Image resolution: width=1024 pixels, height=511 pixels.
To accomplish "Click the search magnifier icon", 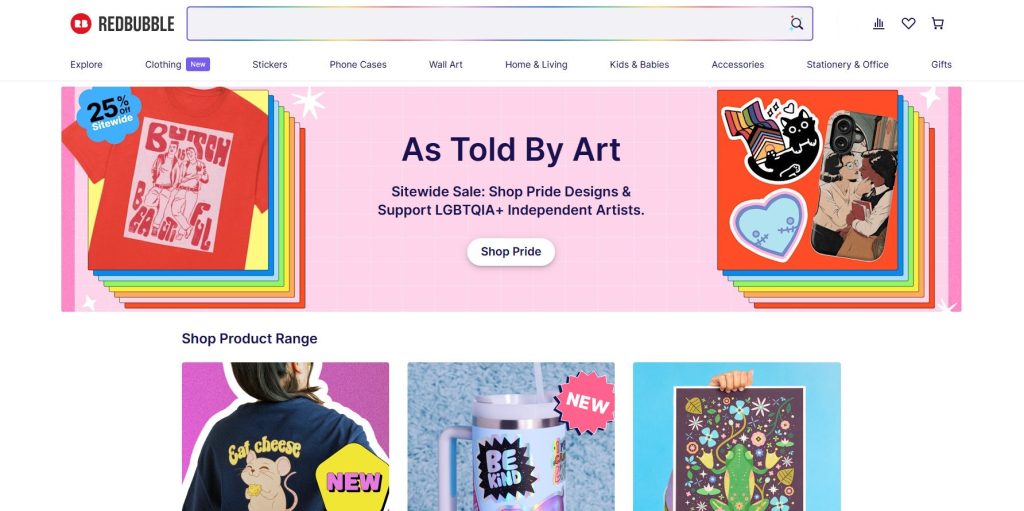I will pos(796,24).
